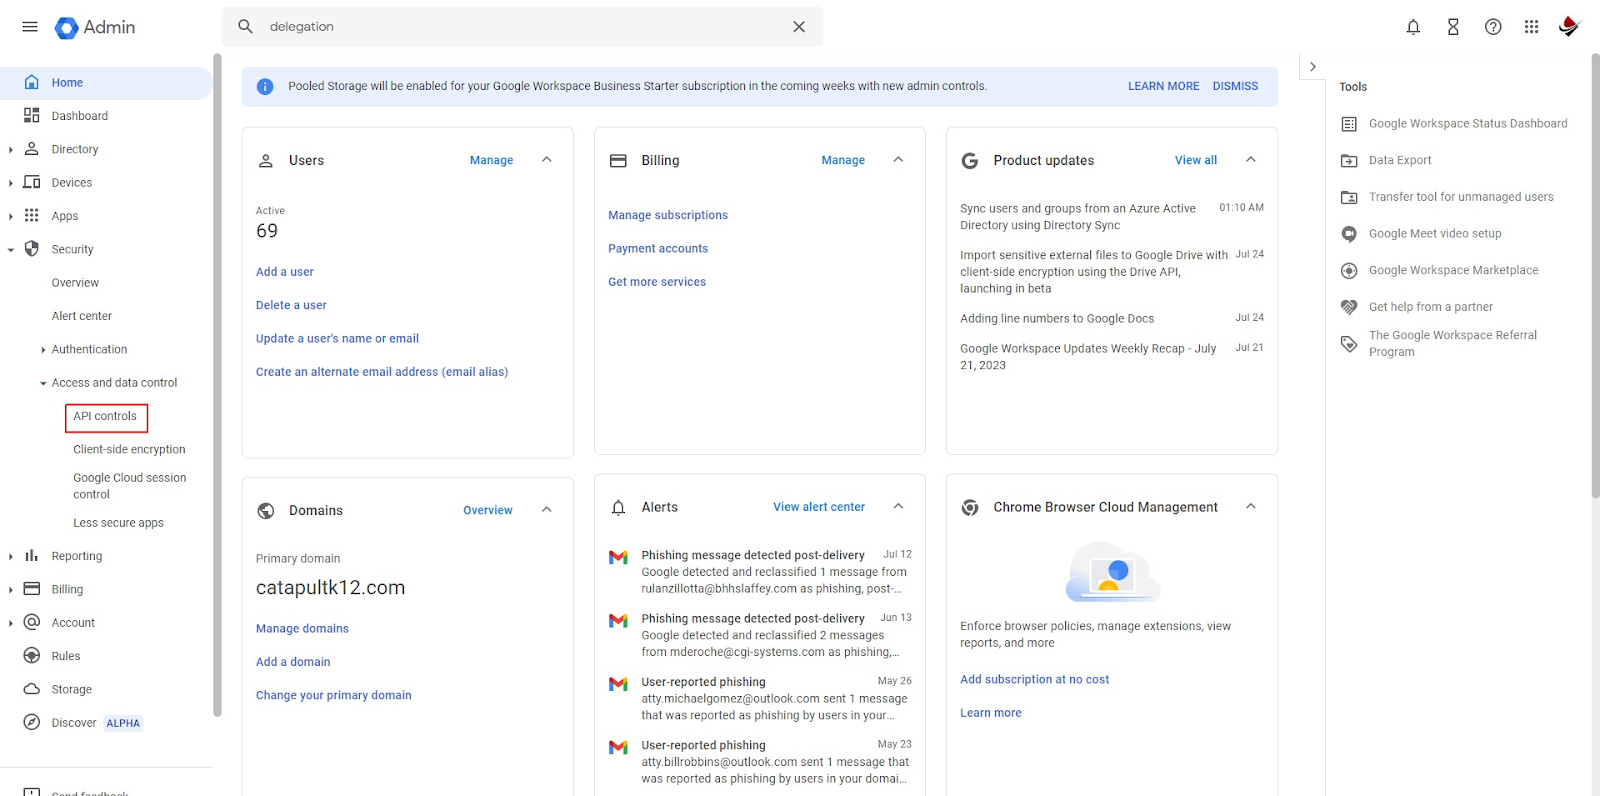Collapse the Tools side panel

1313,67
